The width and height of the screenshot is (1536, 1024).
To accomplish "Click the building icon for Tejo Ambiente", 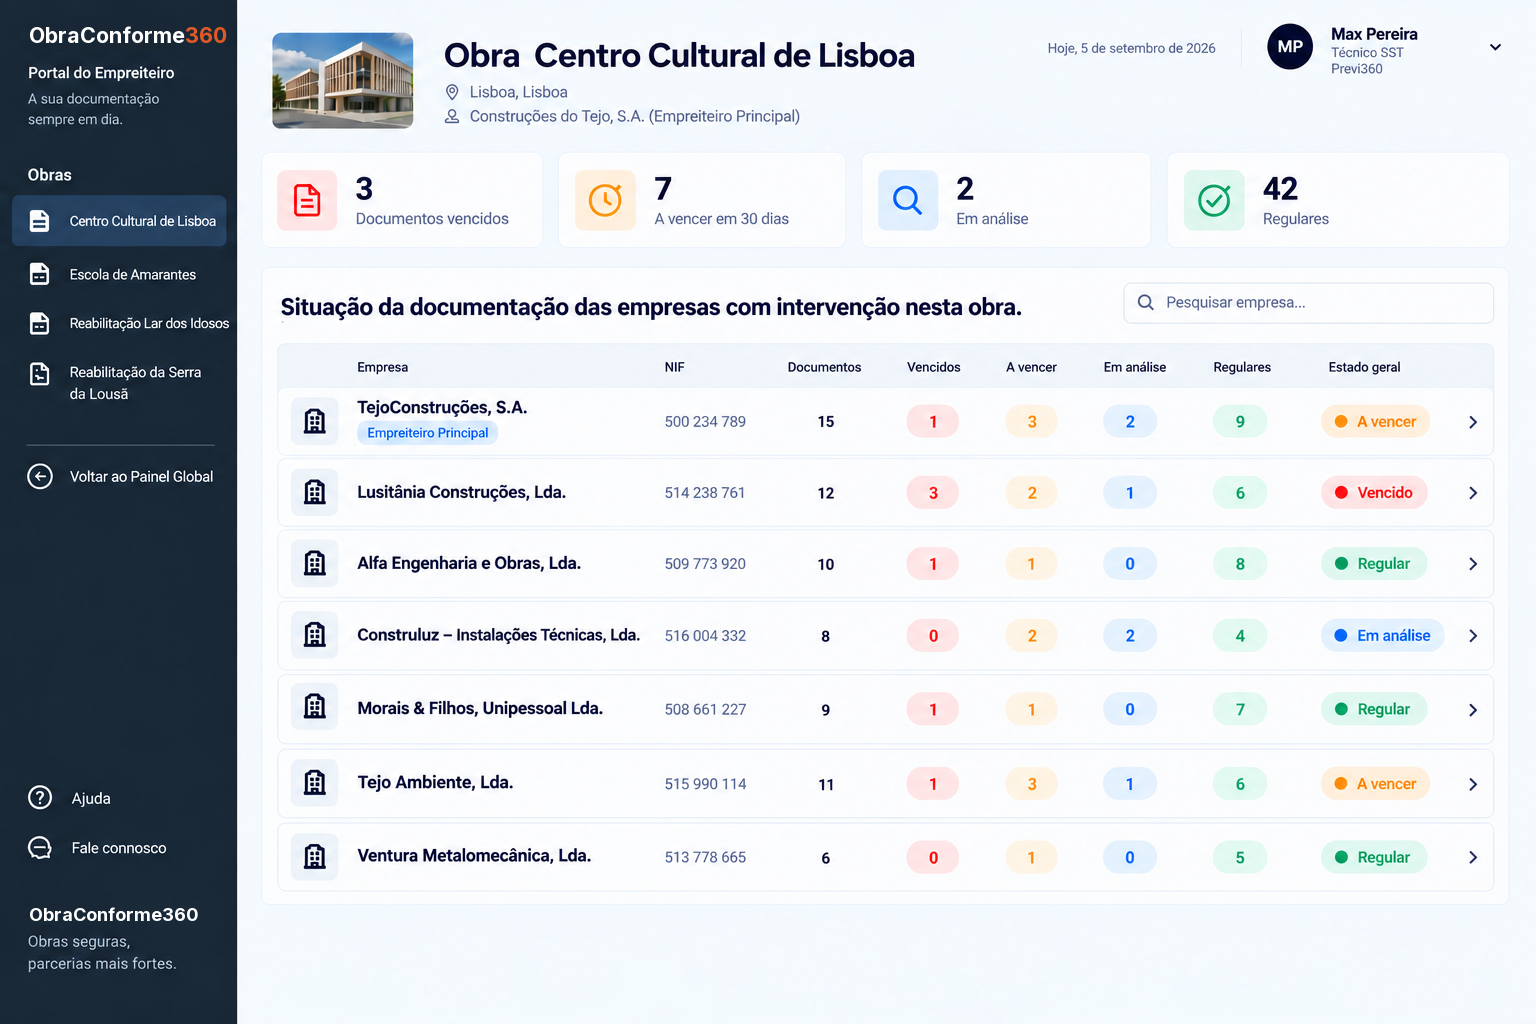I will click(315, 783).
